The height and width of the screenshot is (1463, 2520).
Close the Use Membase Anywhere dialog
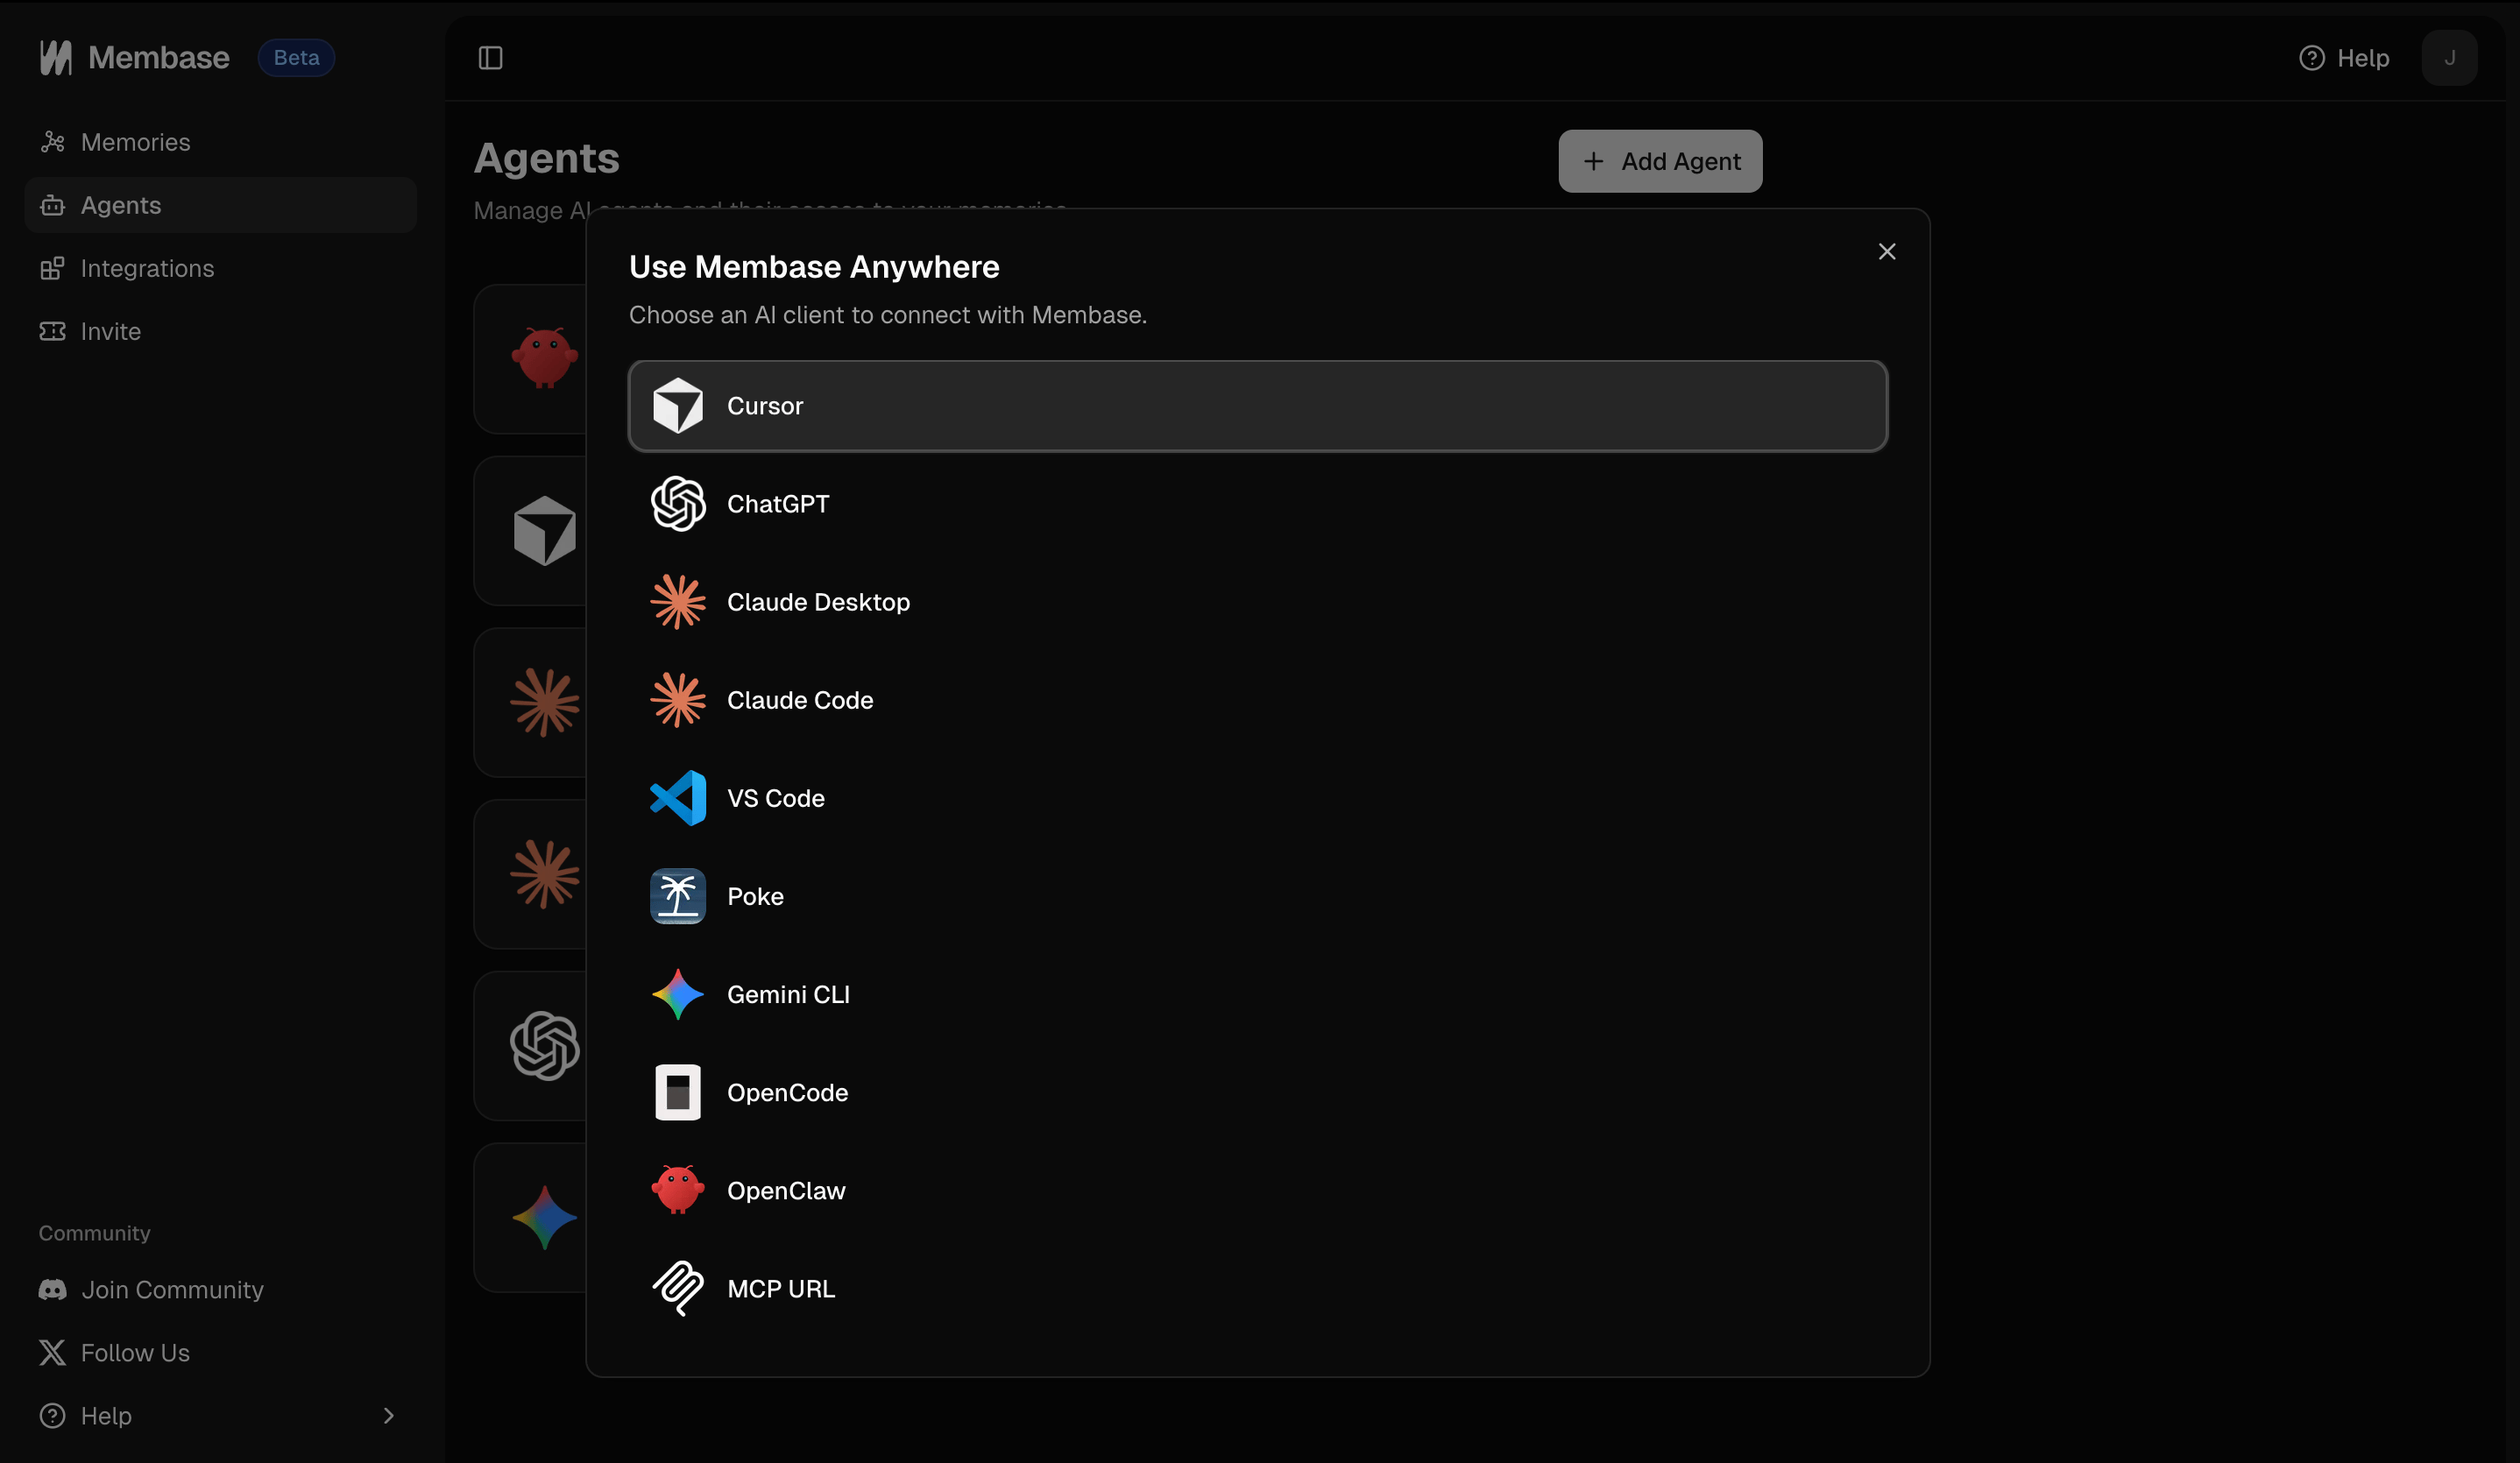[x=1887, y=252]
